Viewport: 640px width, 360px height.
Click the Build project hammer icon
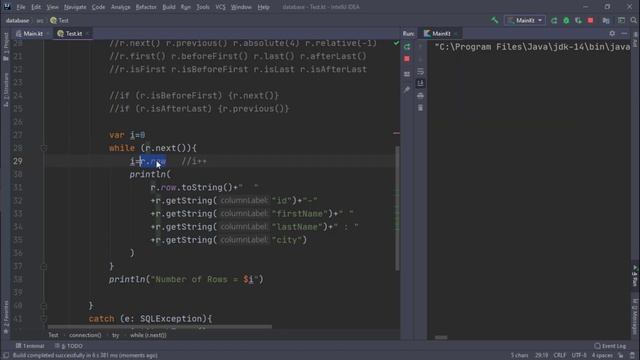(x=495, y=20)
